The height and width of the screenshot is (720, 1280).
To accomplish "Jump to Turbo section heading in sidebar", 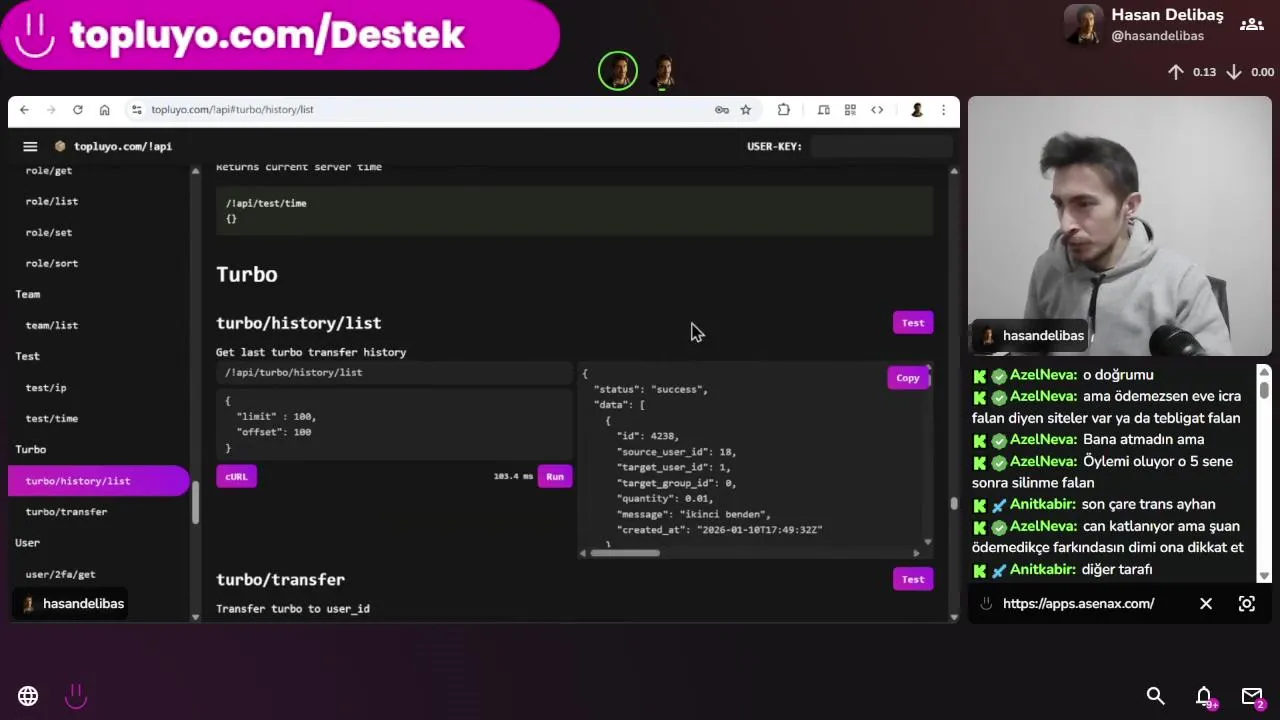I will (x=31, y=450).
